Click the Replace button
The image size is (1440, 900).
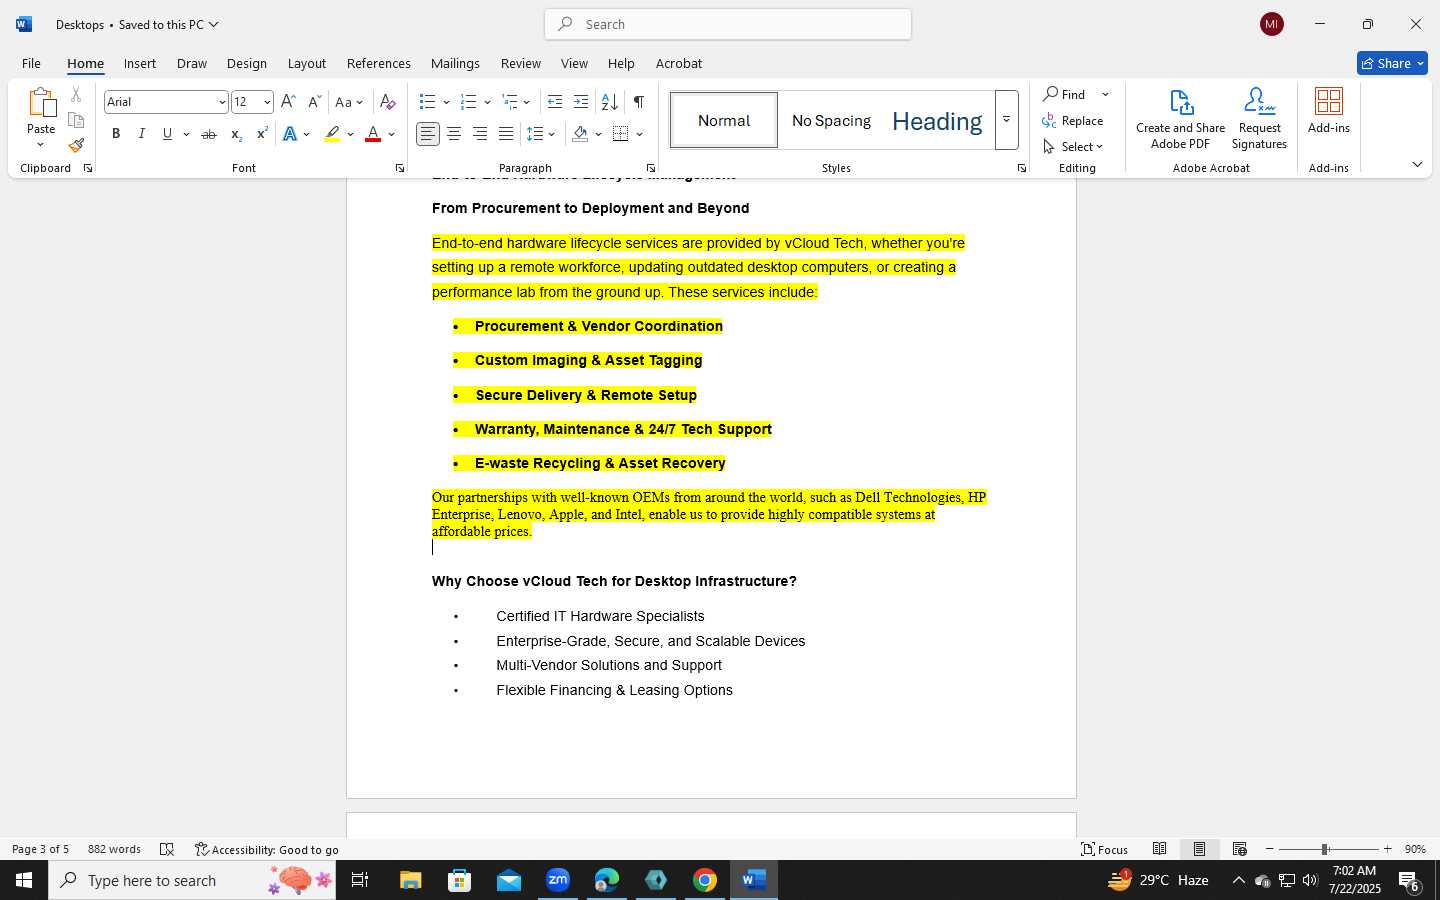[x=1073, y=120]
